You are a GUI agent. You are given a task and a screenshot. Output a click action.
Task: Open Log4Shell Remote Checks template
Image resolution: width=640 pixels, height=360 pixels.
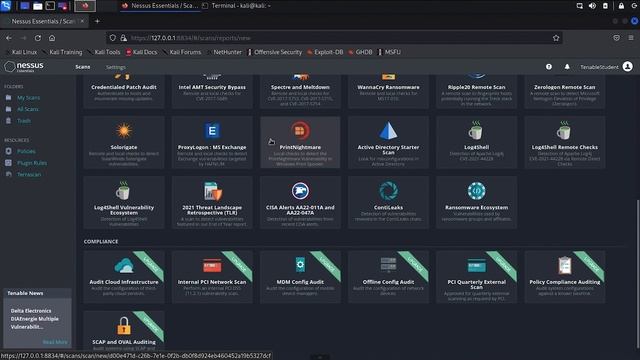(x=564, y=142)
